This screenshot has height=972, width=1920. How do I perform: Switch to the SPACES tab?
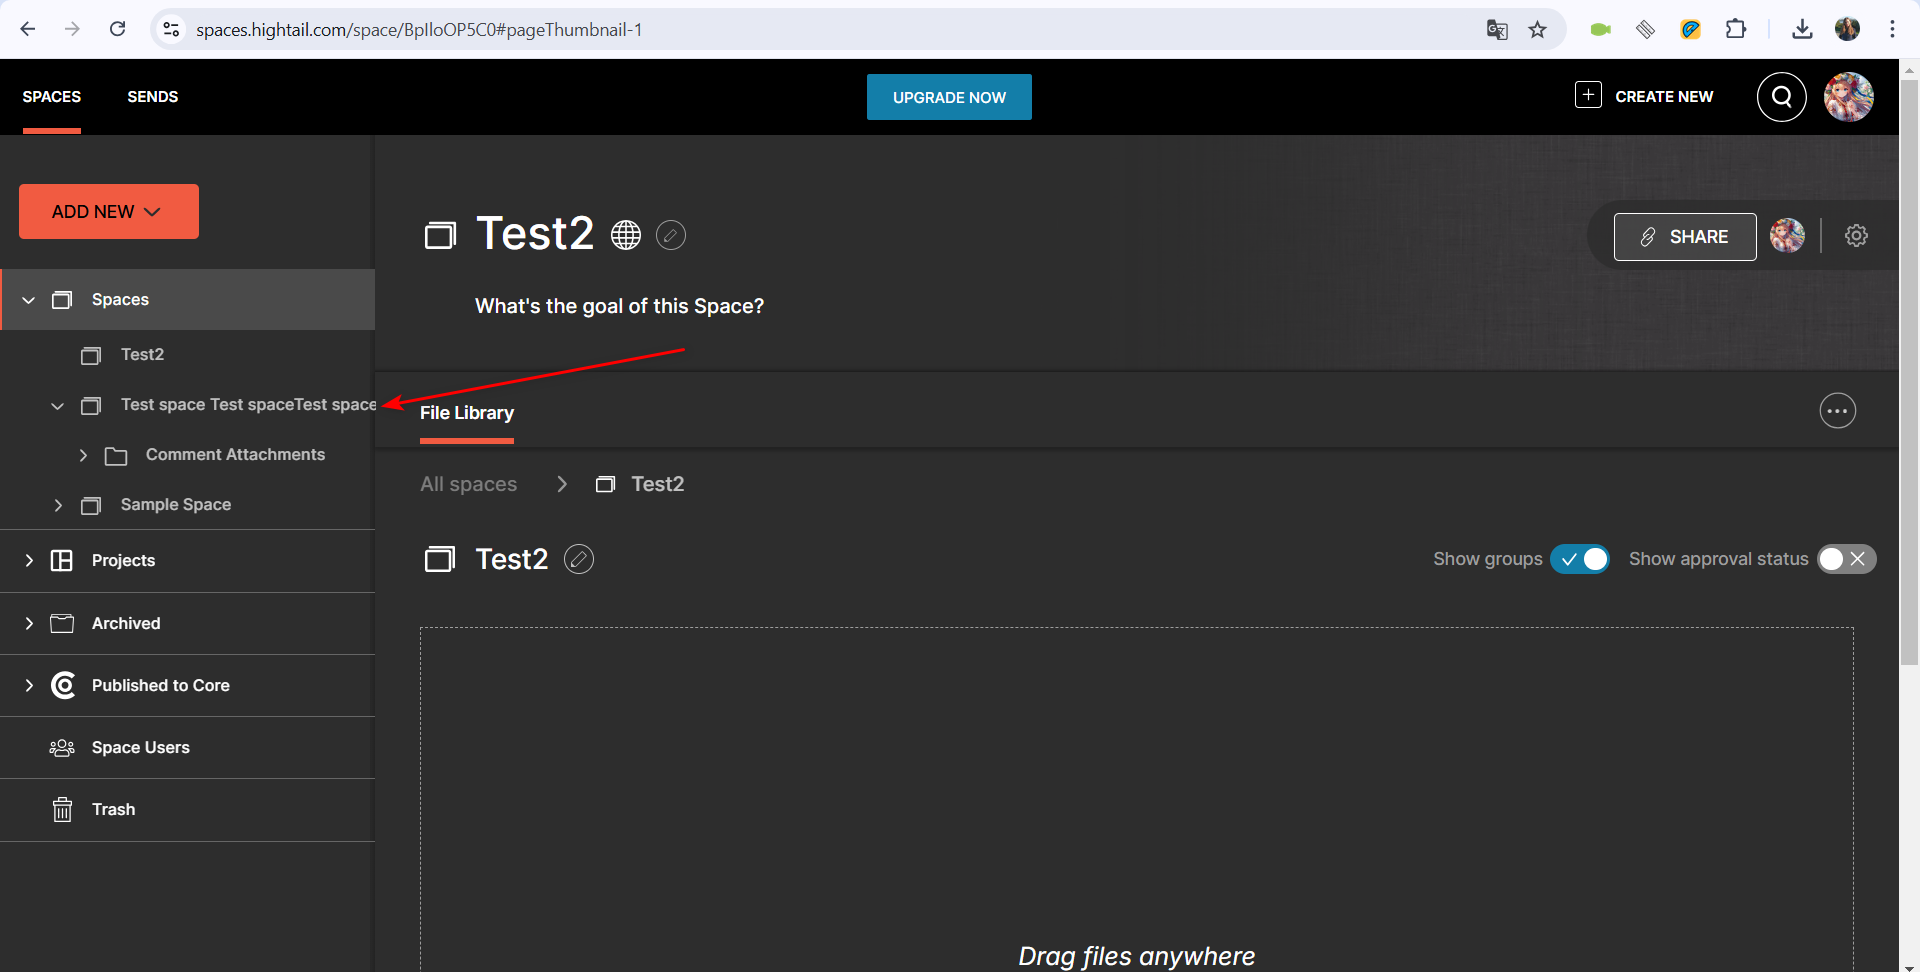[x=52, y=97]
